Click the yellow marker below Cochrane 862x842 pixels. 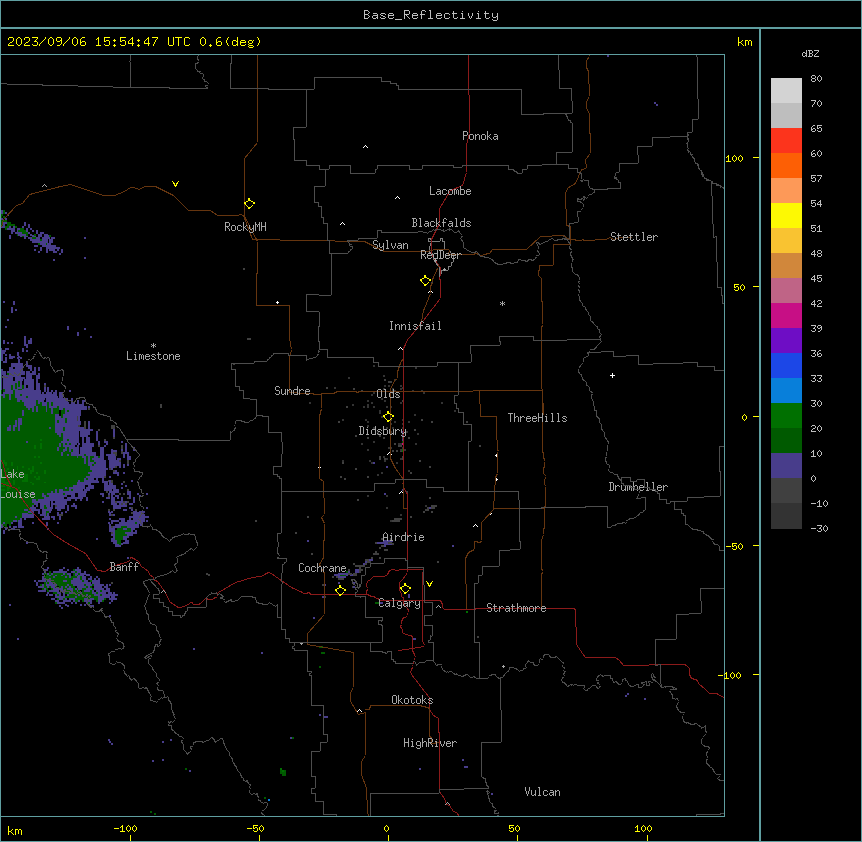[340, 590]
